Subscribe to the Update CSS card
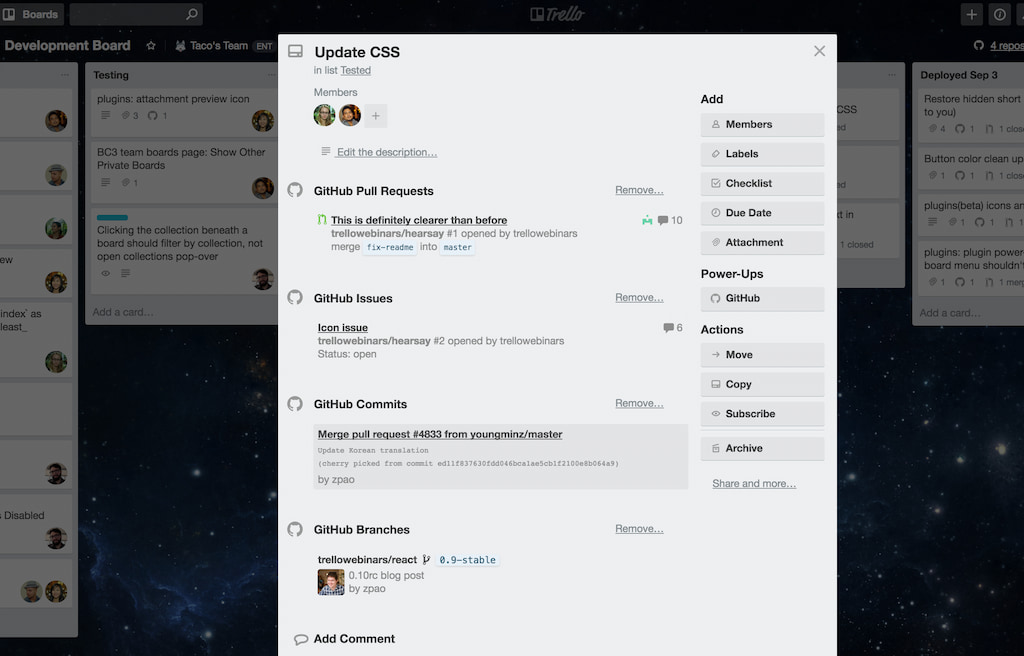The width and height of the screenshot is (1024, 656). tap(762, 413)
